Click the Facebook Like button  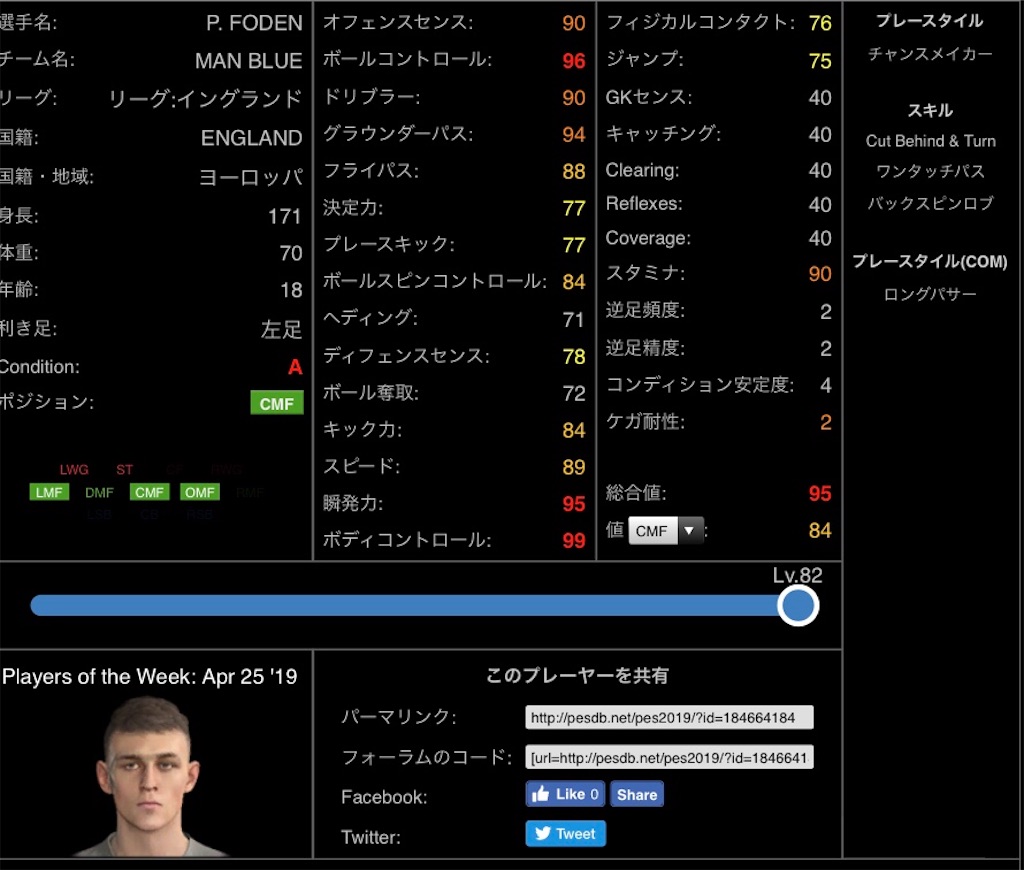[565, 794]
